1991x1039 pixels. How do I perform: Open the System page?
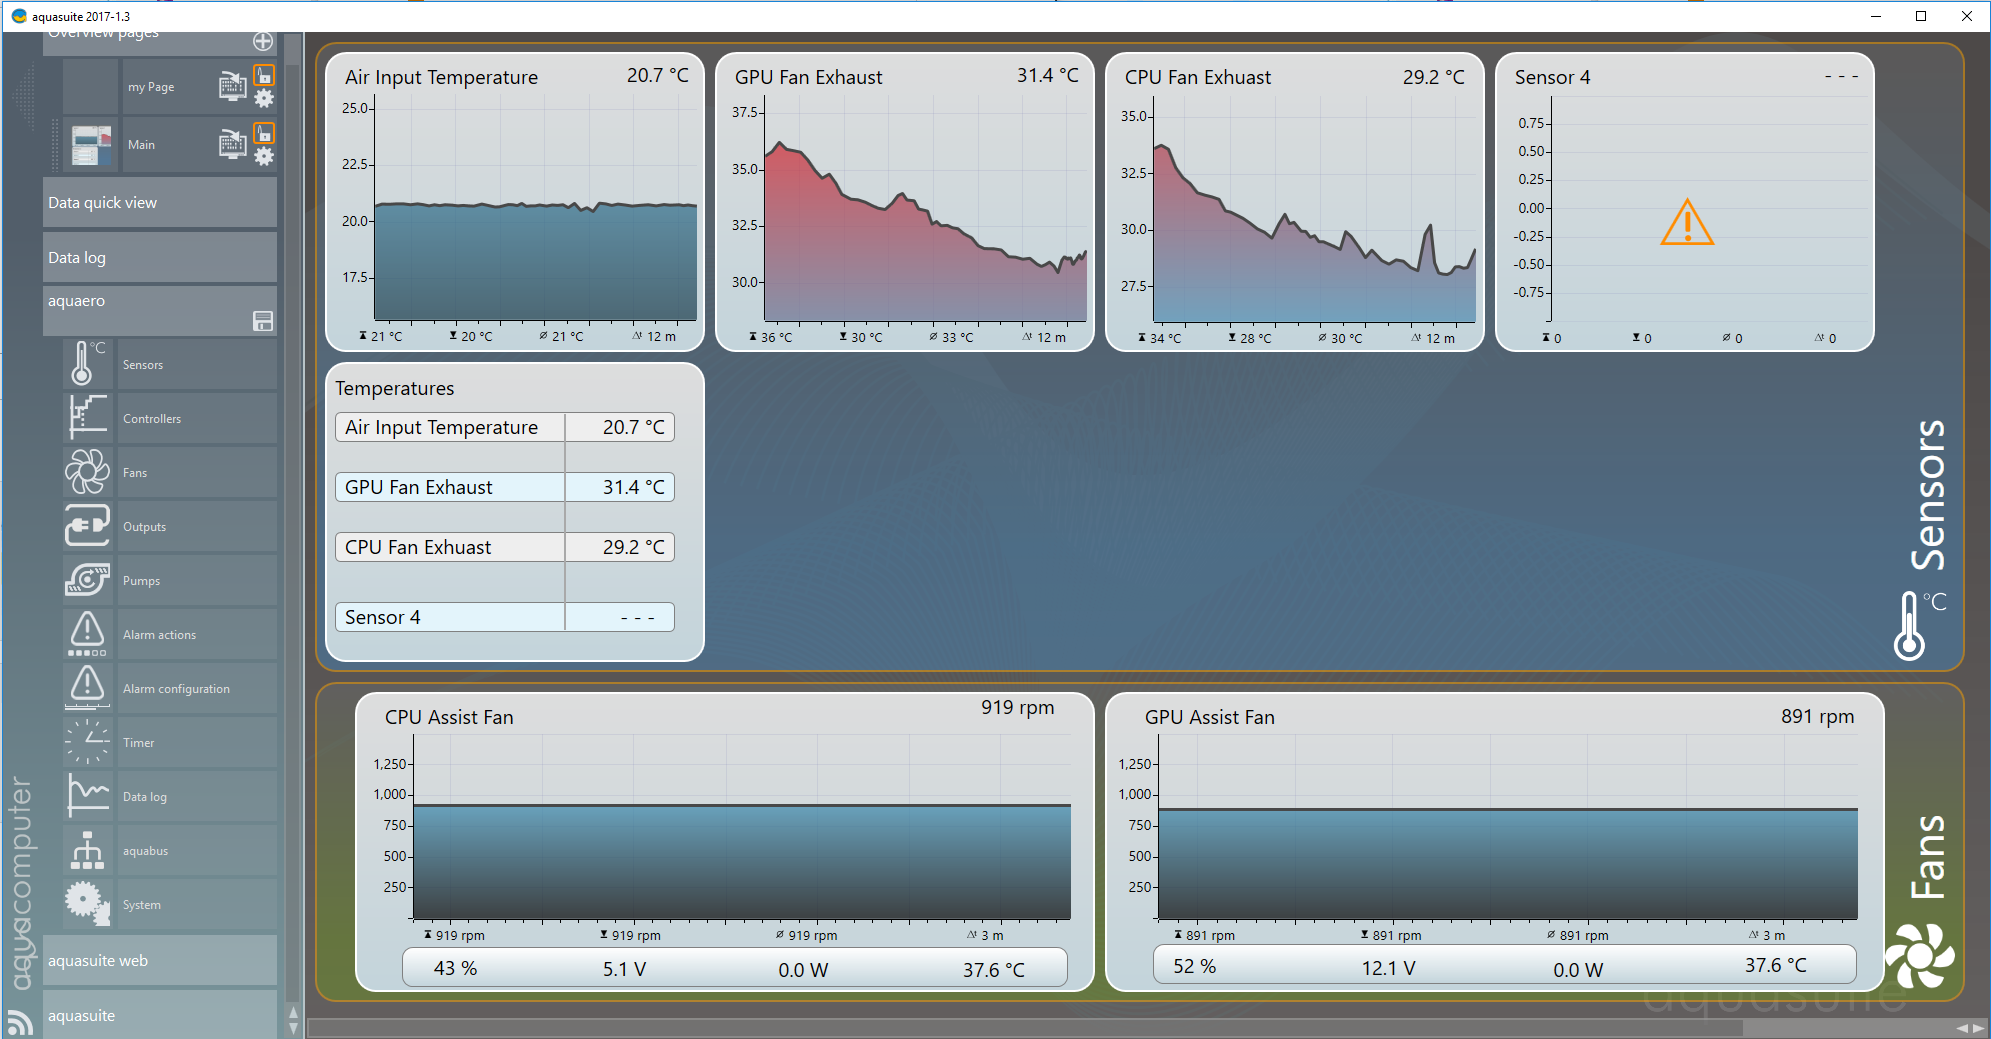[197, 904]
